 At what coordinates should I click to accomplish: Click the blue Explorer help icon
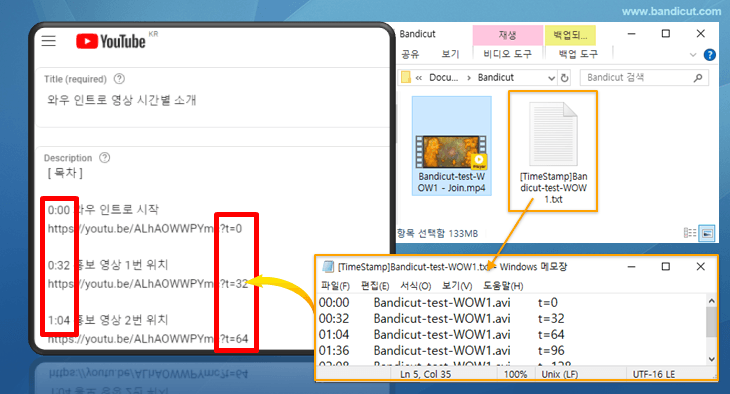click(x=710, y=54)
